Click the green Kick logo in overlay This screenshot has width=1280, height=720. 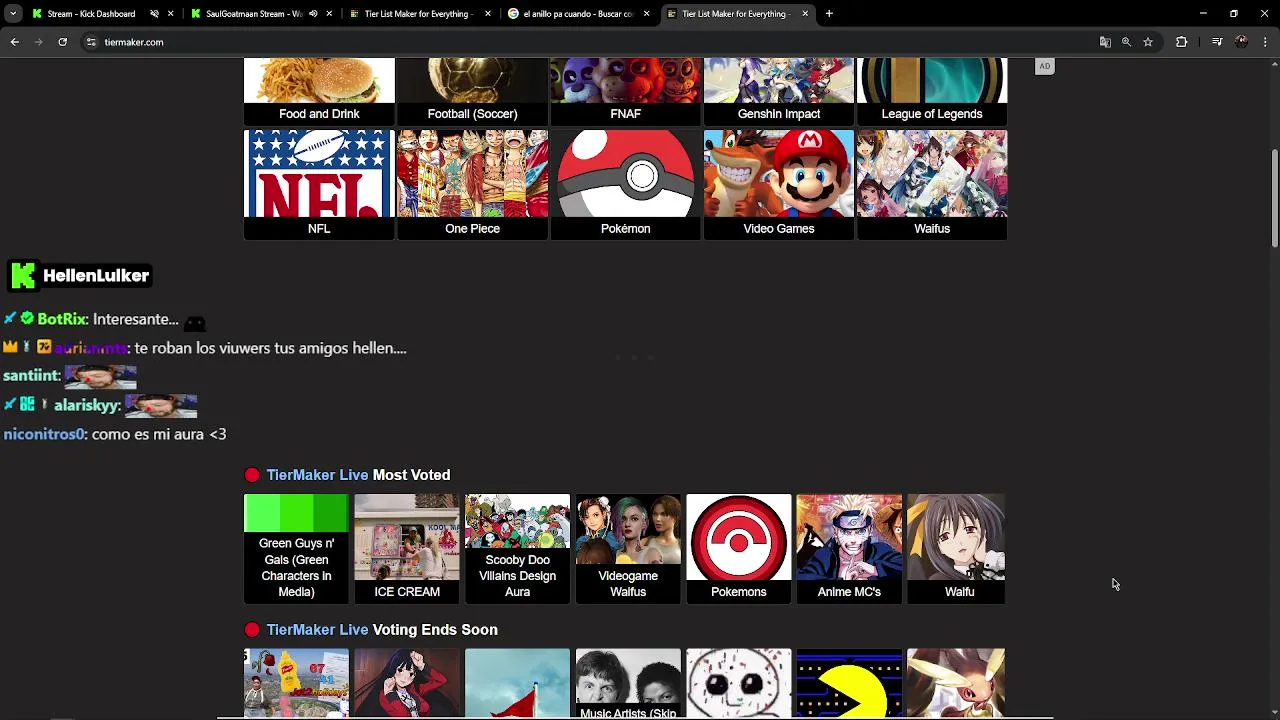pos(23,275)
